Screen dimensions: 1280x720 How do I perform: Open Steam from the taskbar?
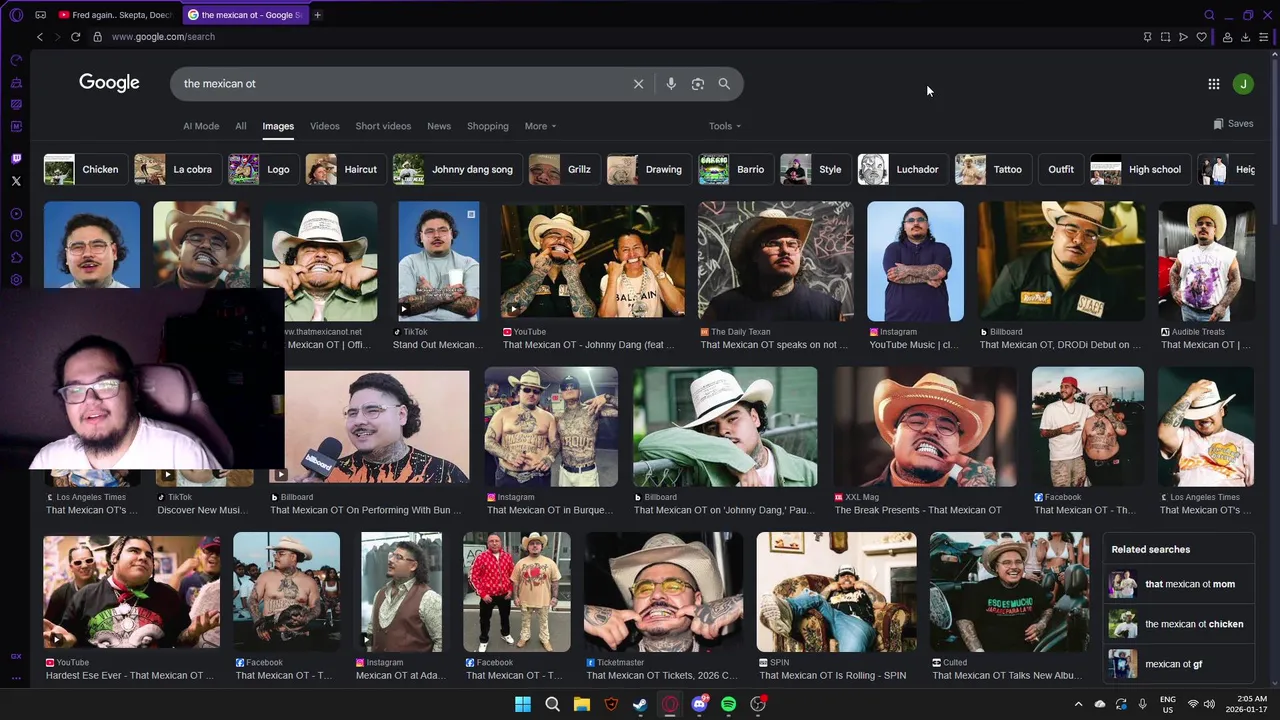pos(640,704)
